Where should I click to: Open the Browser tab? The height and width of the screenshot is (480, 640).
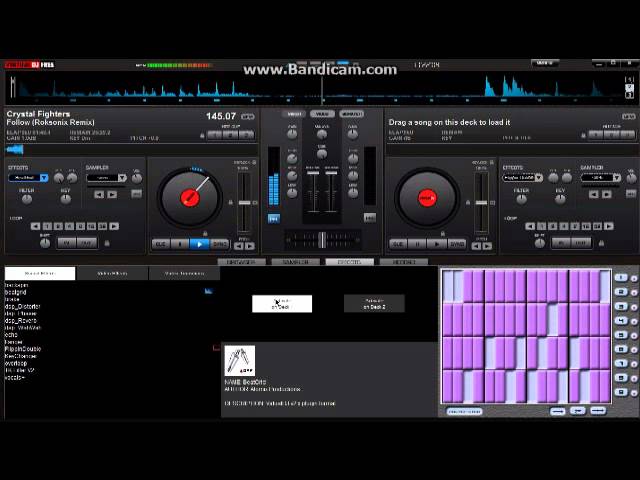(242, 262)
